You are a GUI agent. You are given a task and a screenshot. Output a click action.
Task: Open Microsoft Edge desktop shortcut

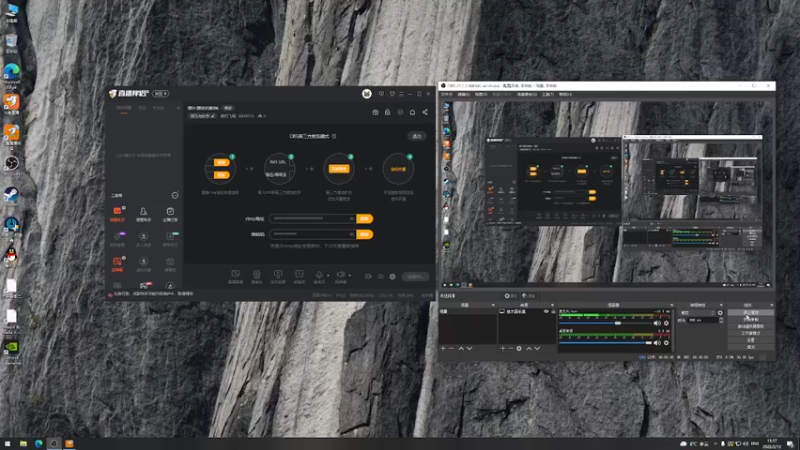[12, 71]
